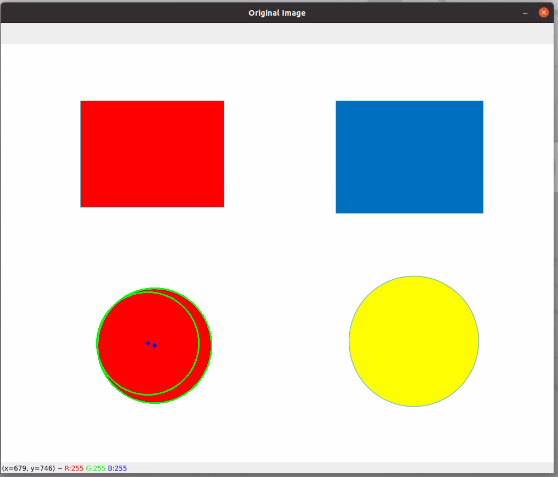This screenshot has height=477, width=558.
Task: Click the empty gray toolbar strip
Action: pyautogui.click(x=278, y=33)
